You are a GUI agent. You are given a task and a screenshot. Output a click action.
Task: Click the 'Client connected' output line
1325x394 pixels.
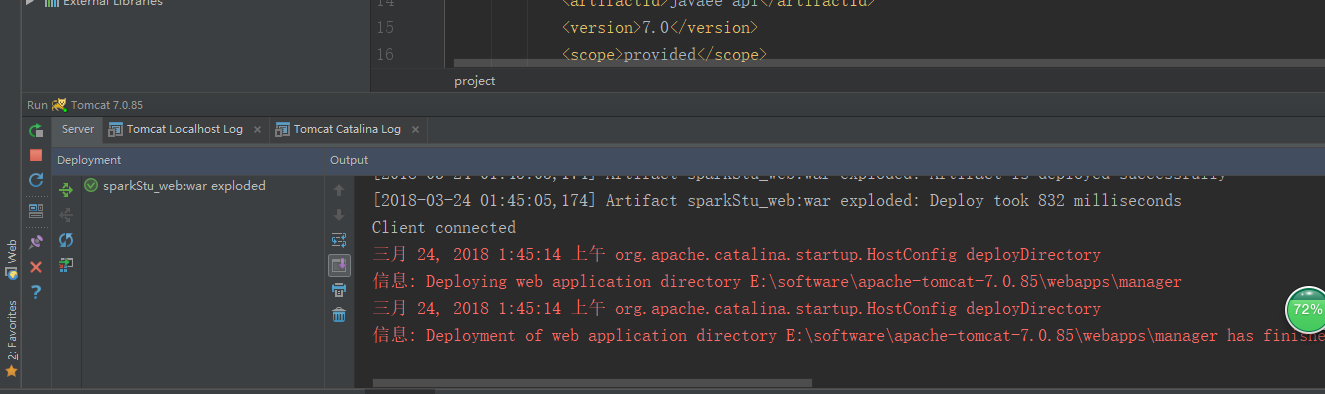click(444, 228)
